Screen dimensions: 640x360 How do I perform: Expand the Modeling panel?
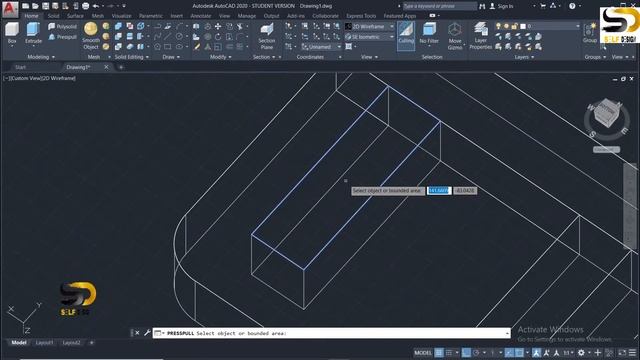[41, 57]
